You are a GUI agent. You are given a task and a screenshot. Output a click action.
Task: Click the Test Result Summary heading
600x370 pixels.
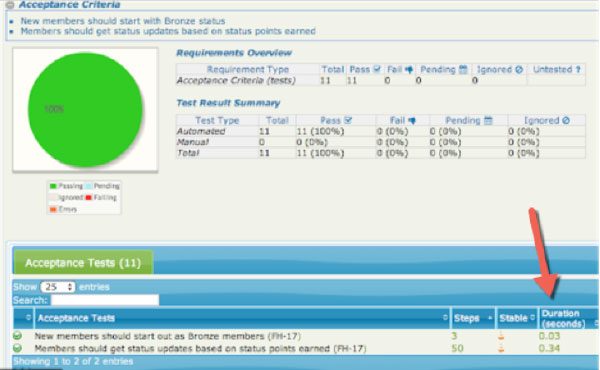coord(228,103)
